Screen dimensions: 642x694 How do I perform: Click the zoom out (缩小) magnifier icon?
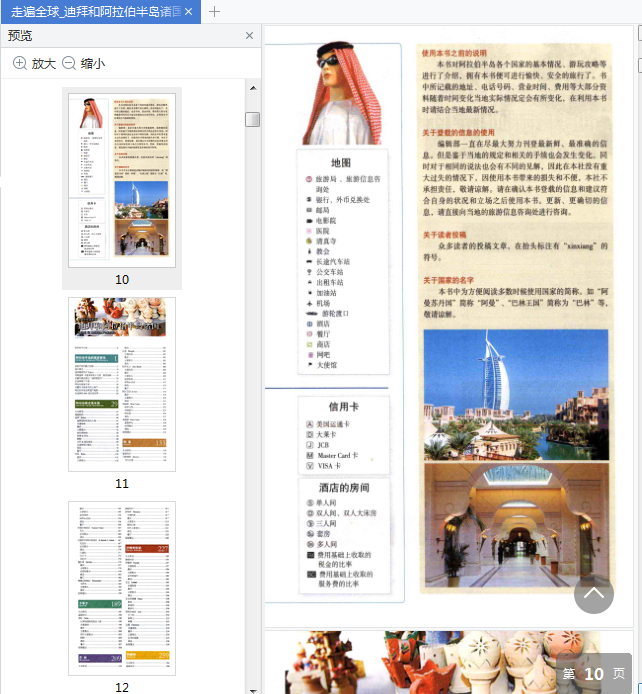pyautogui.click(x=69, y=63)
